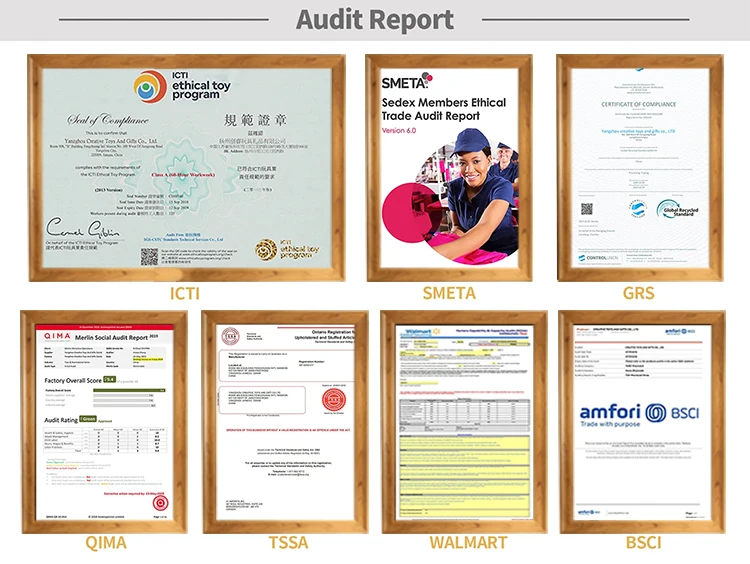The width and height of the screenshot is (750, 564).
Task: Click the yellow highlighted section of Walmart audit
Action: (x=464, y=476)
